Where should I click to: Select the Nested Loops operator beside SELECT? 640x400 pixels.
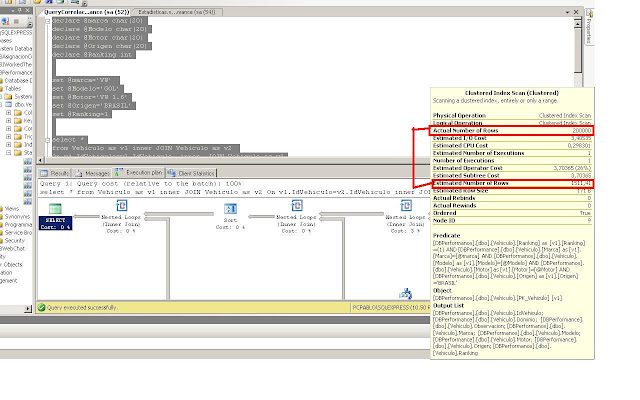[x=121, y=216]
